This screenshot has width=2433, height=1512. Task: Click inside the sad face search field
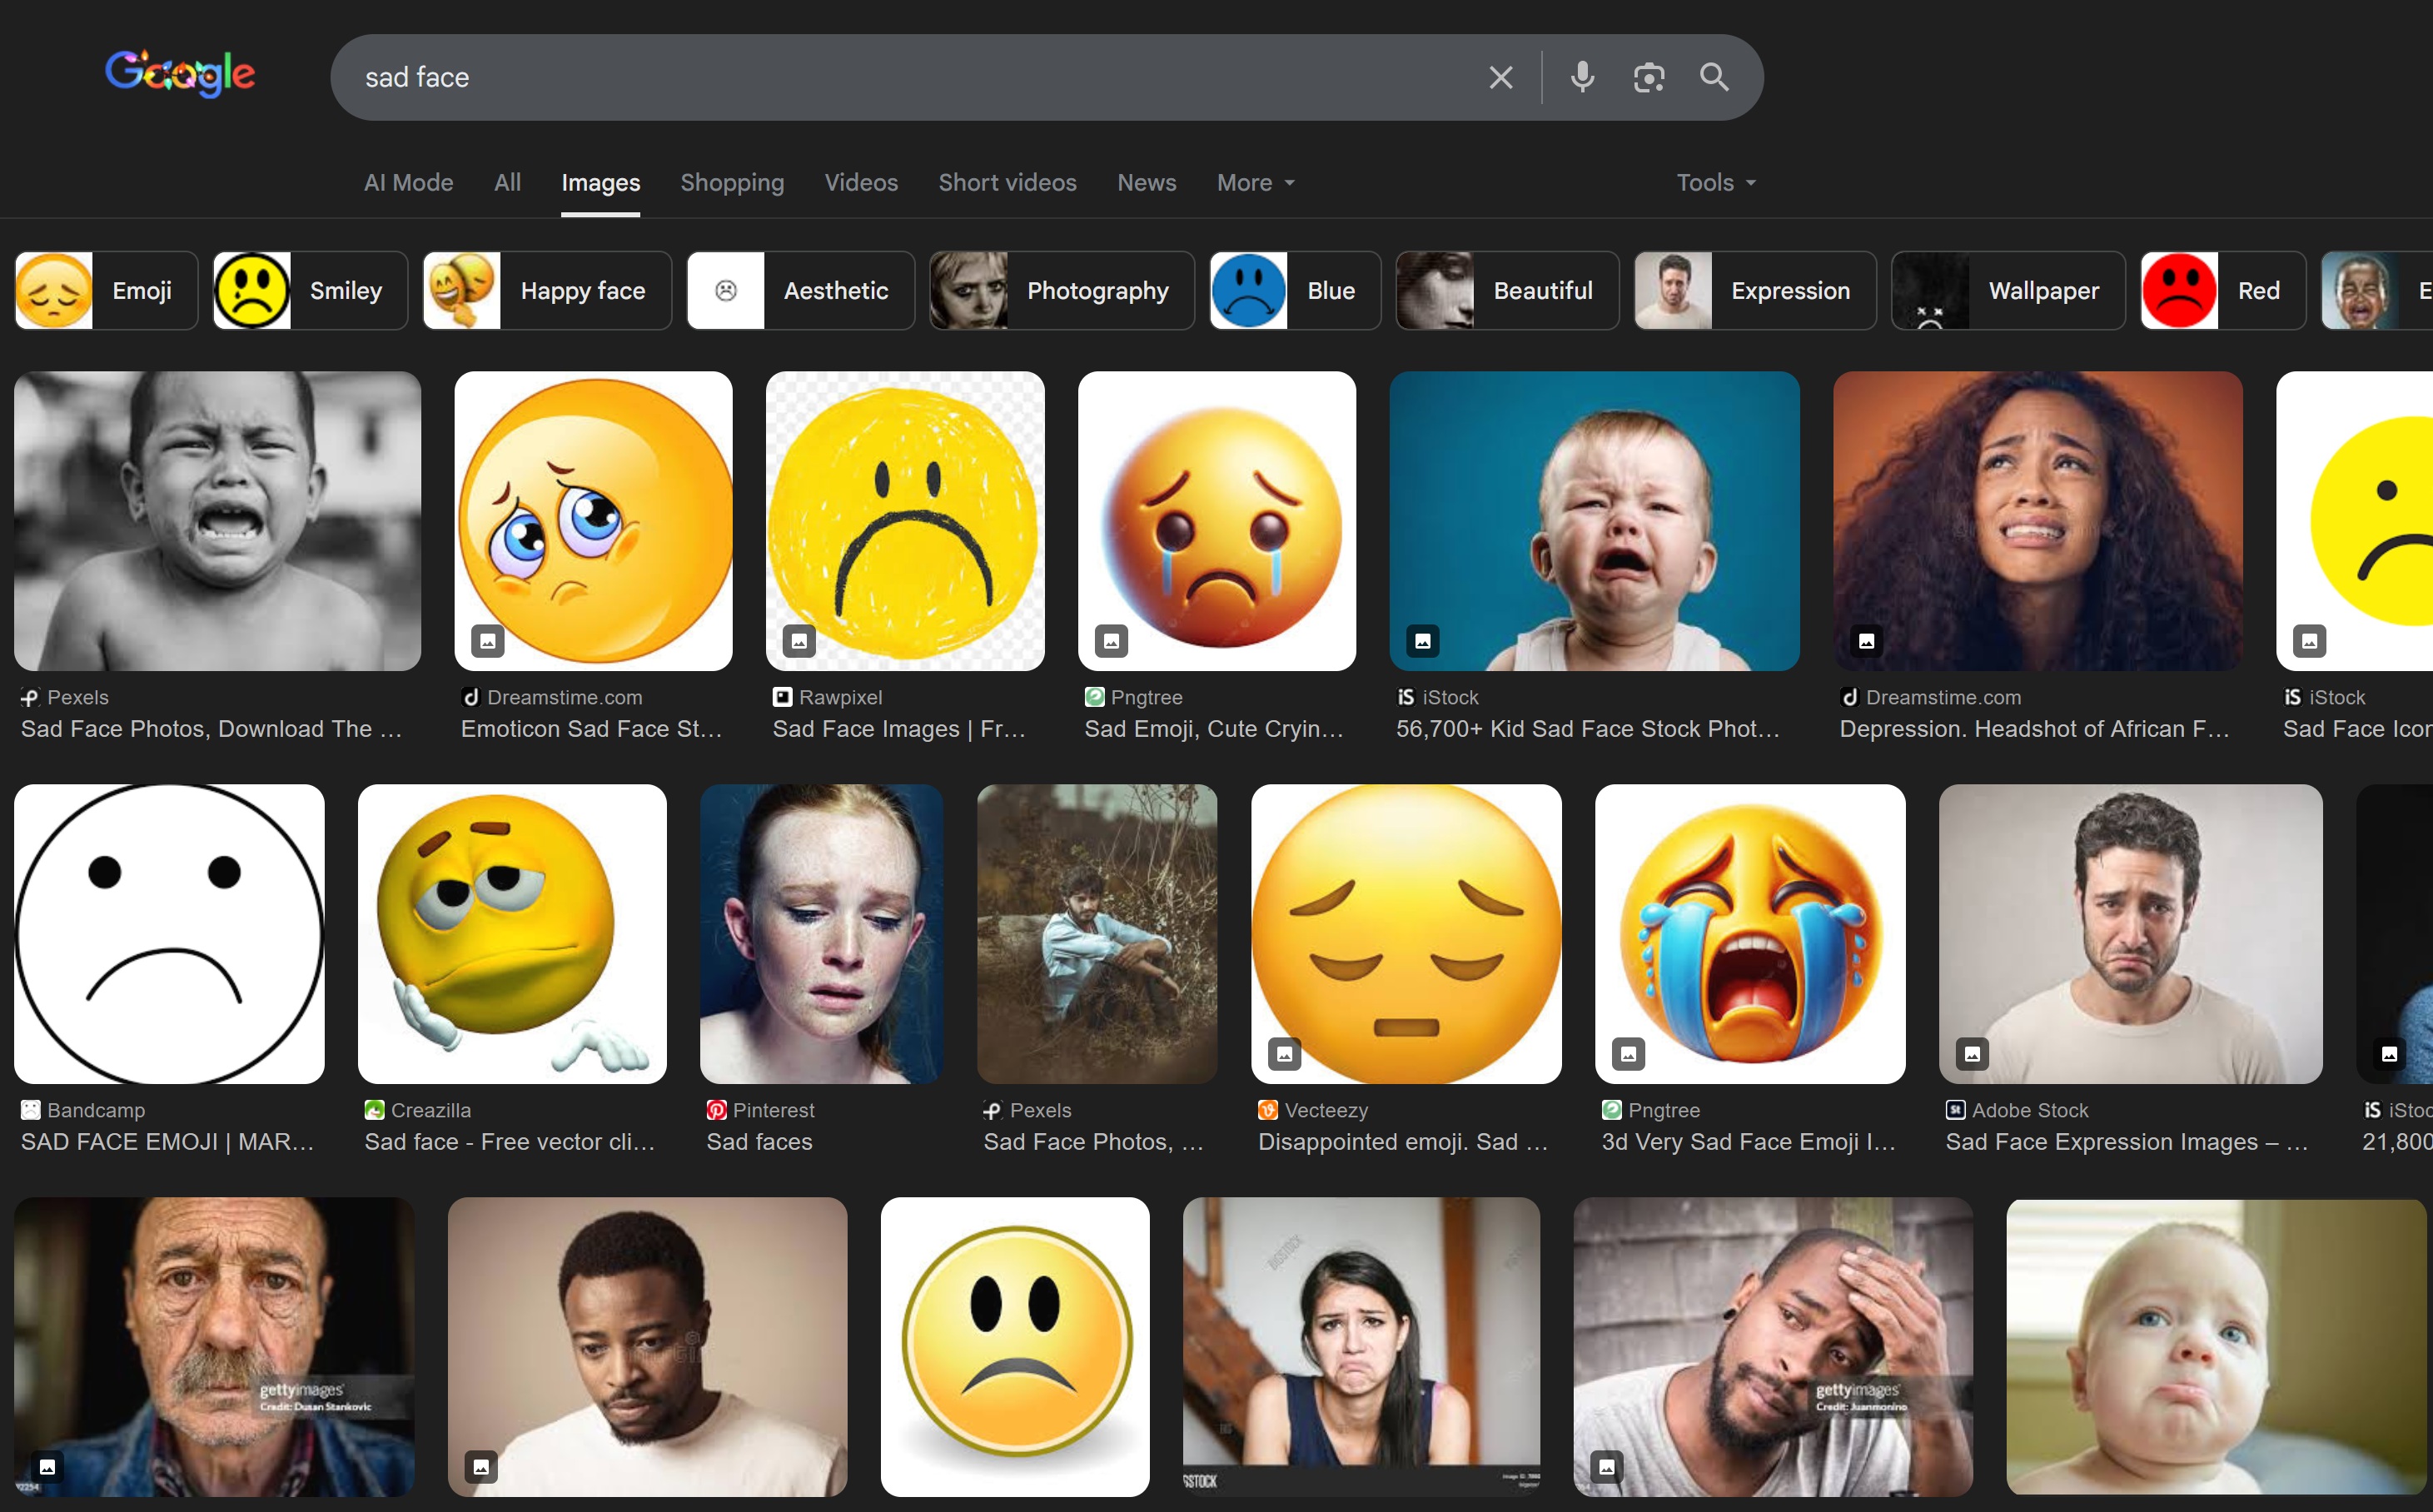(900, 77)
